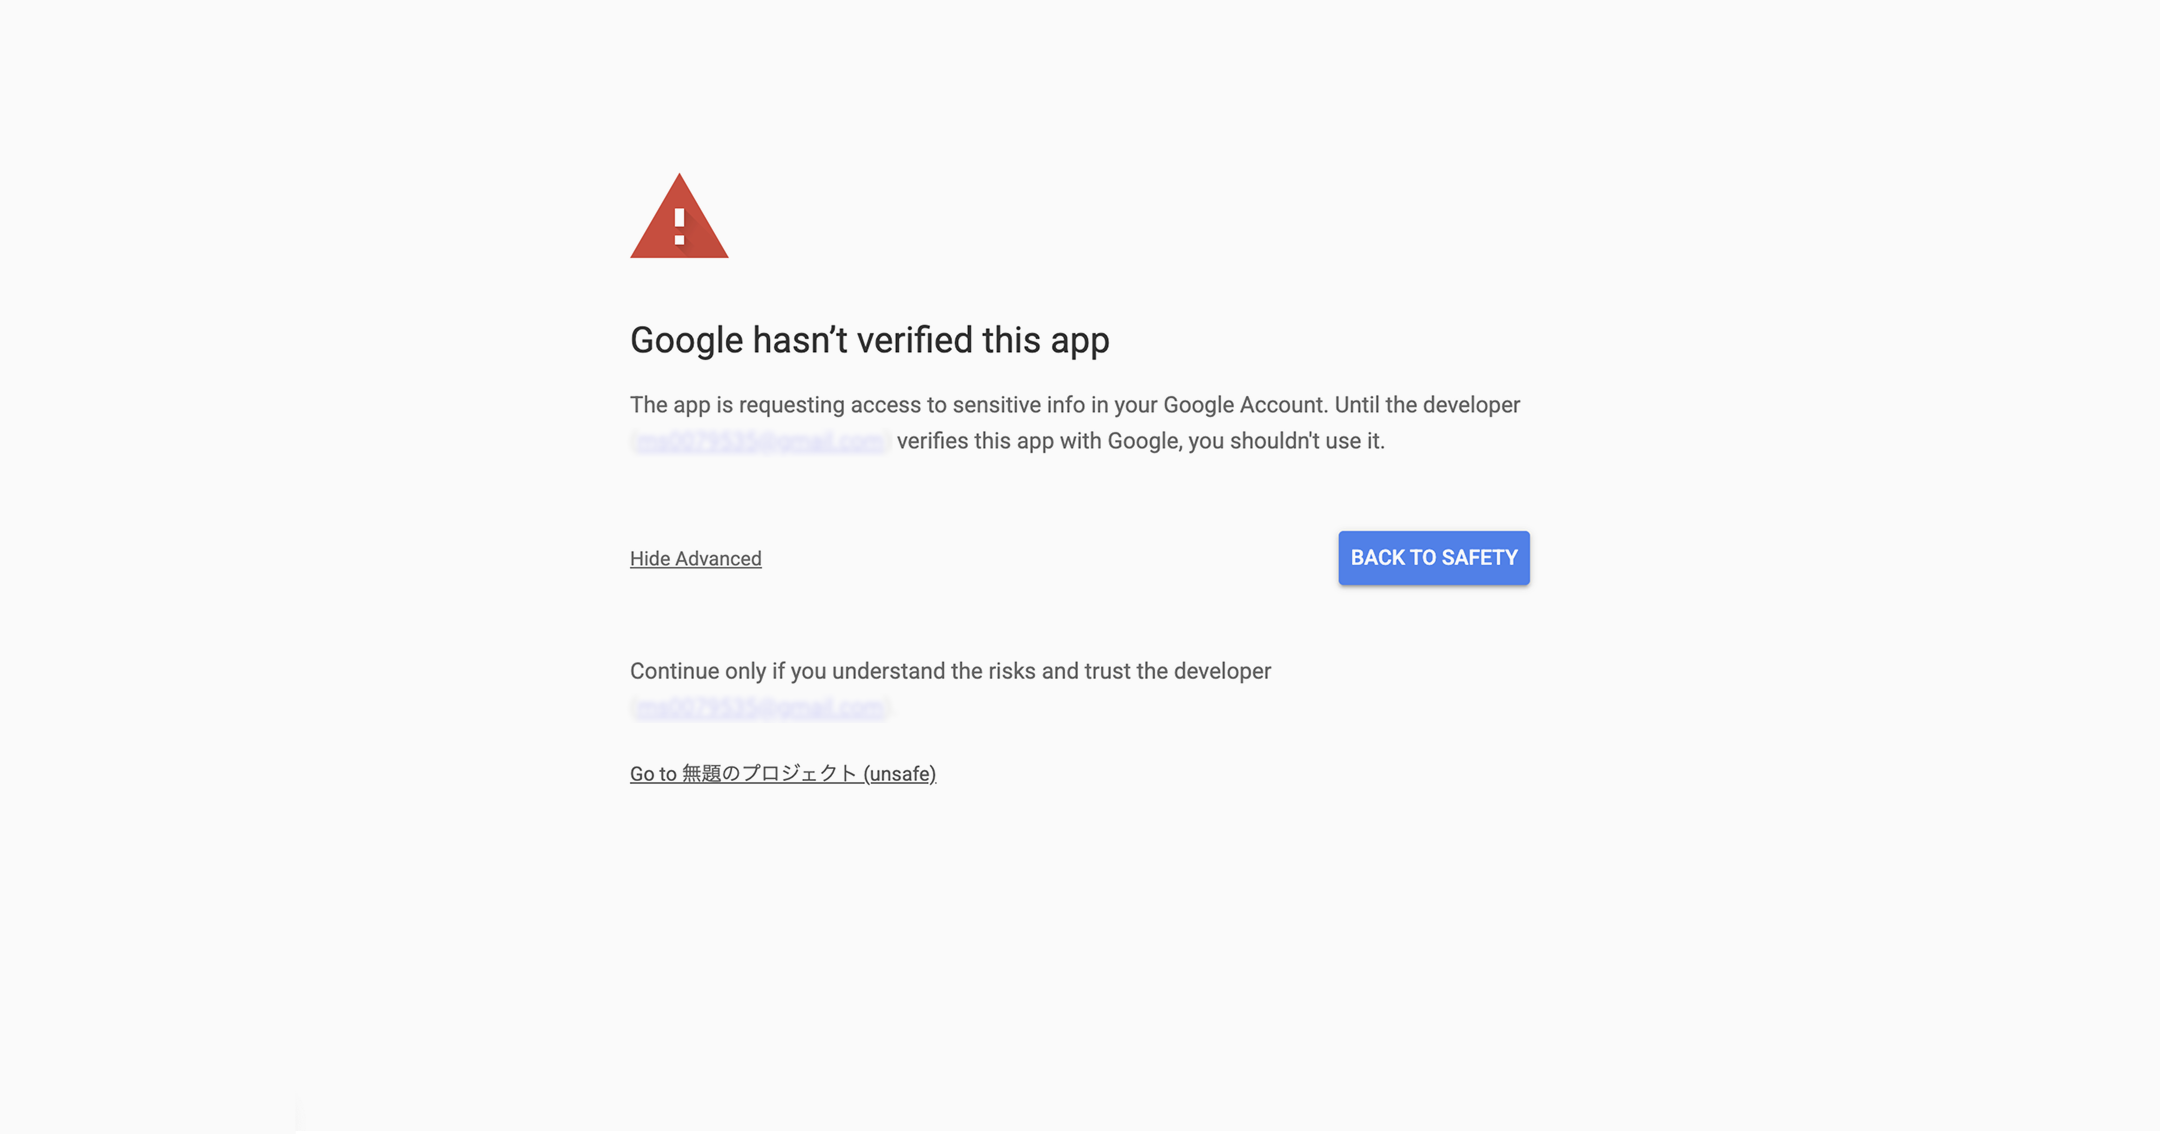Open the Go to 無題のプロジェクト (unsafe) link
Image resolution: width=2160 pixels, height=1134 pixels.
(x=782, y=774)
